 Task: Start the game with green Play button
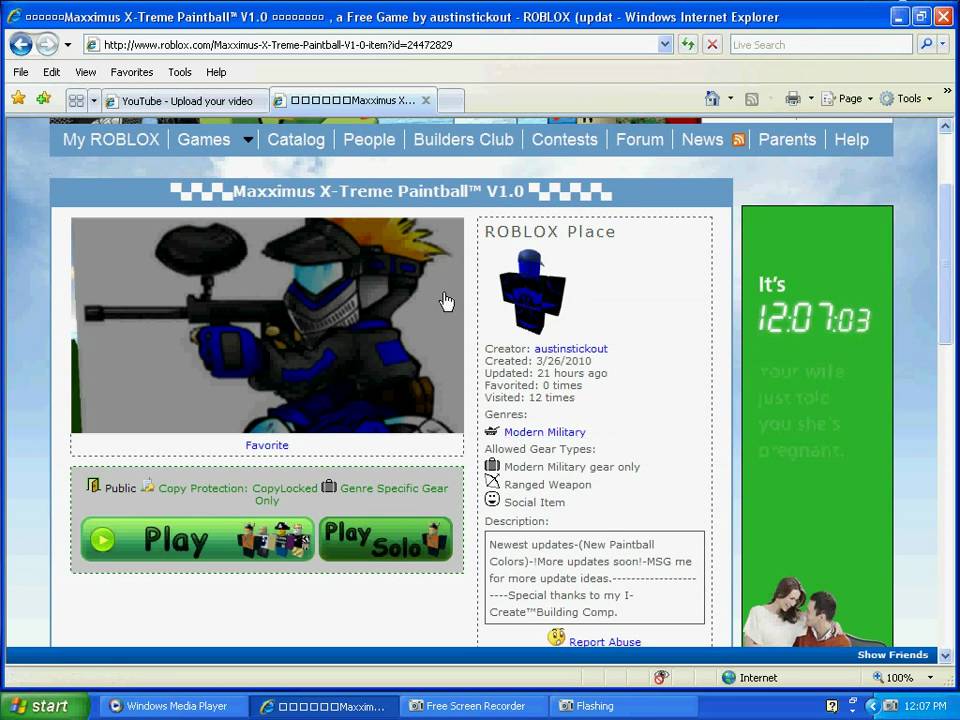point(197,539)
